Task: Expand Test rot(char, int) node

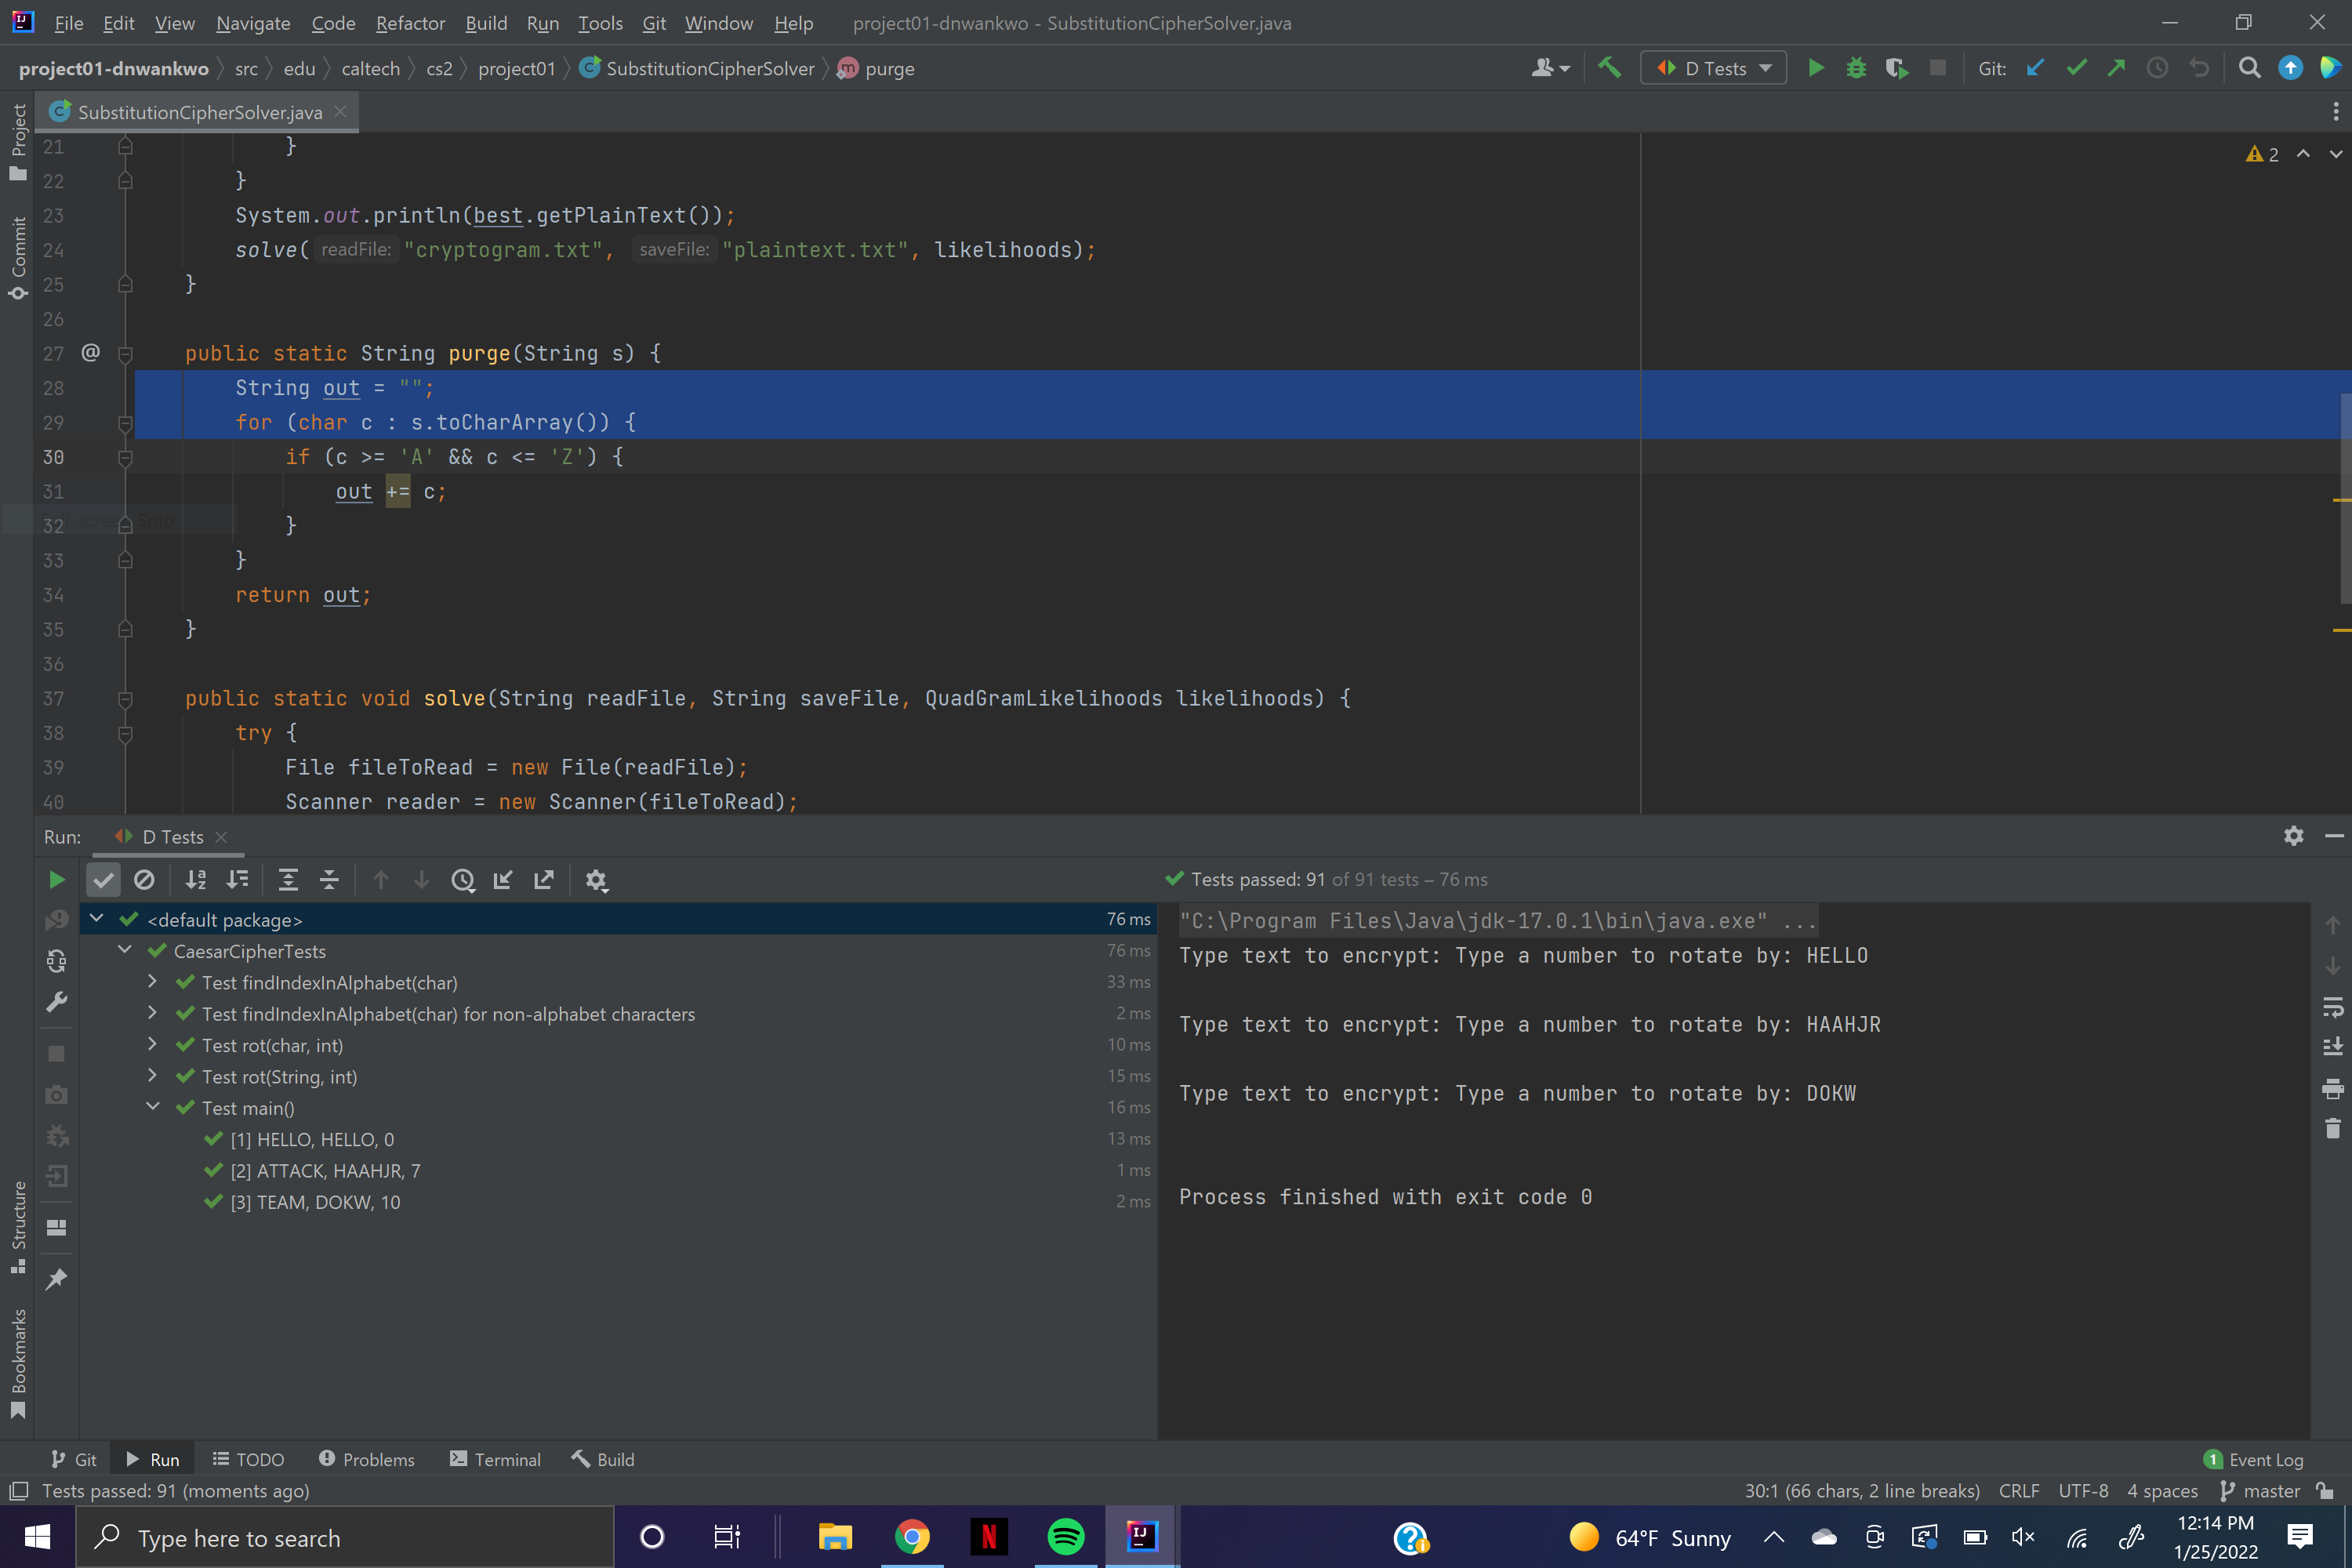Action: click(152, 1044)
